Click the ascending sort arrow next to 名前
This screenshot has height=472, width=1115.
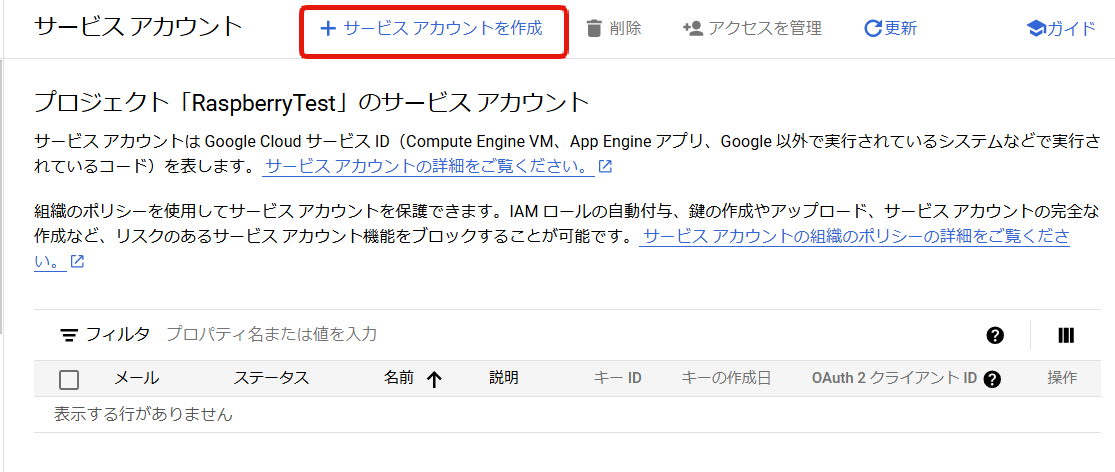tap(434, 380)
